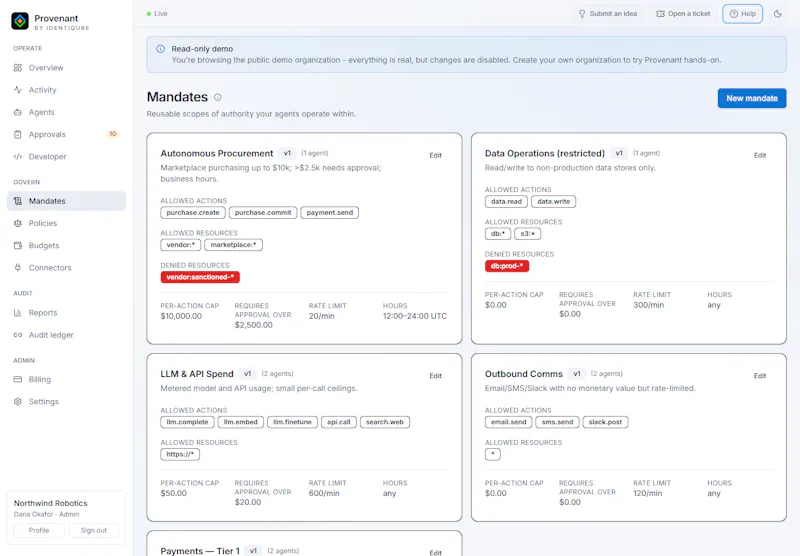Click the api.call action tag
Viewport: 800px width, 556px height.
click(339, 422)
